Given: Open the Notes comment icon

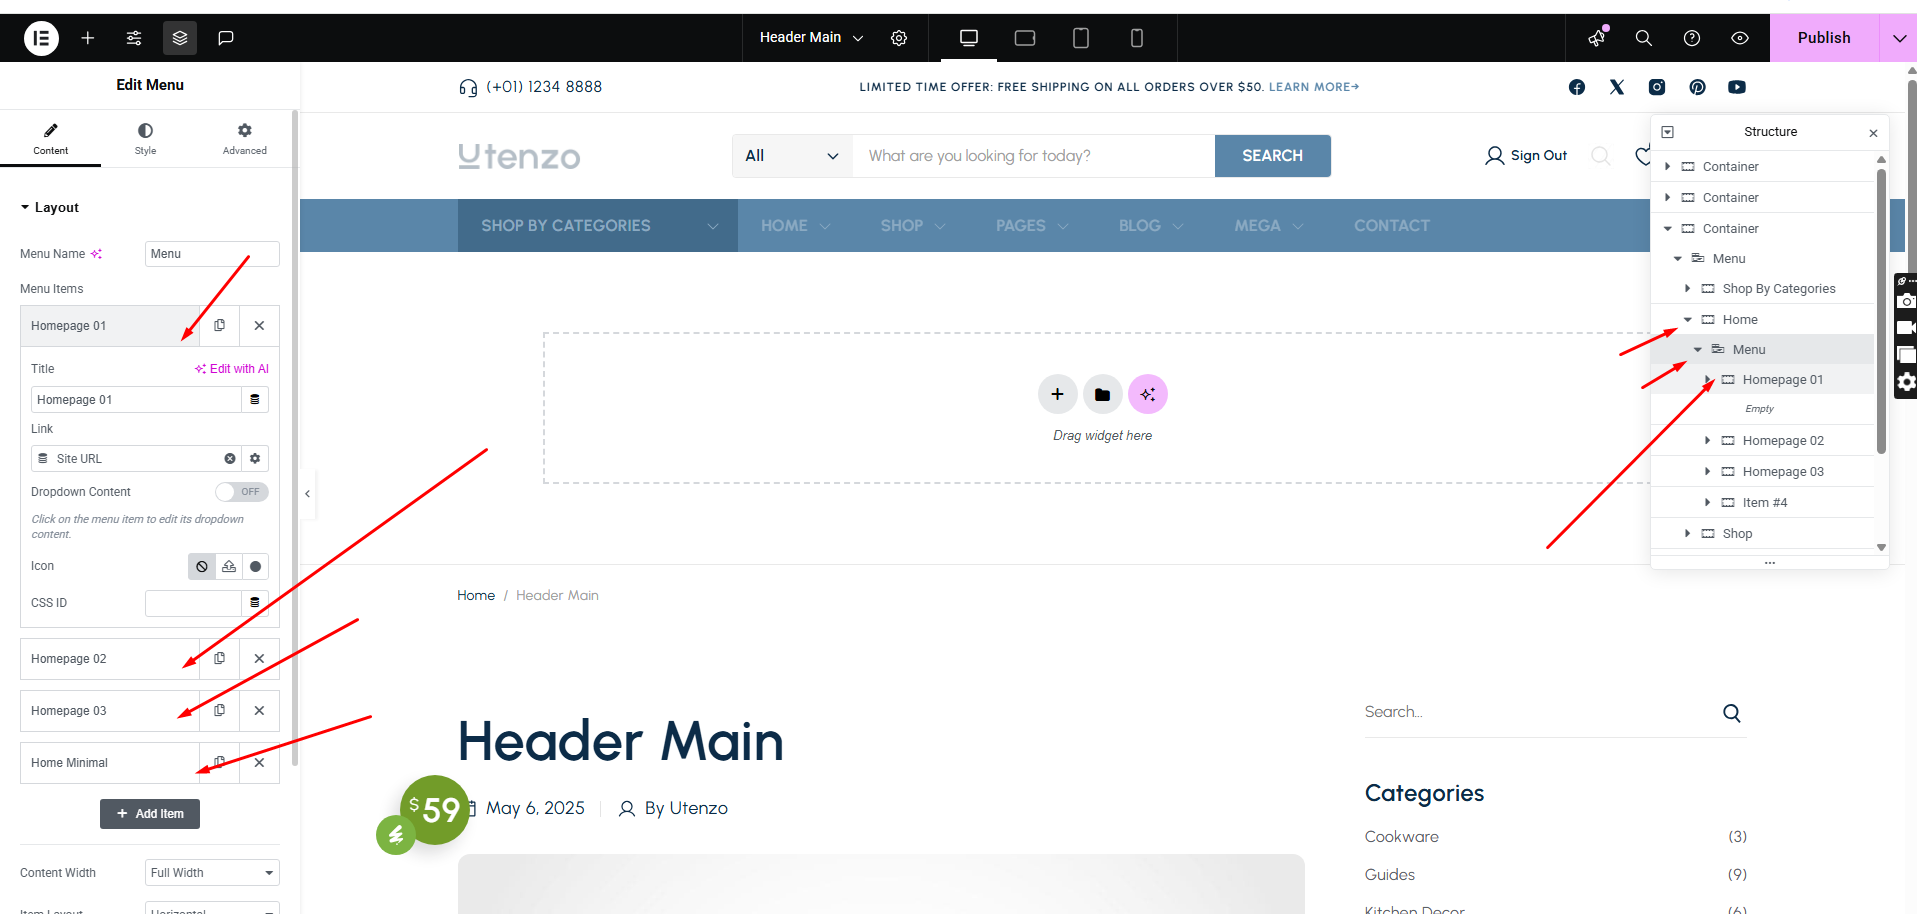Looking at the screenshot, I should [226, 38].
